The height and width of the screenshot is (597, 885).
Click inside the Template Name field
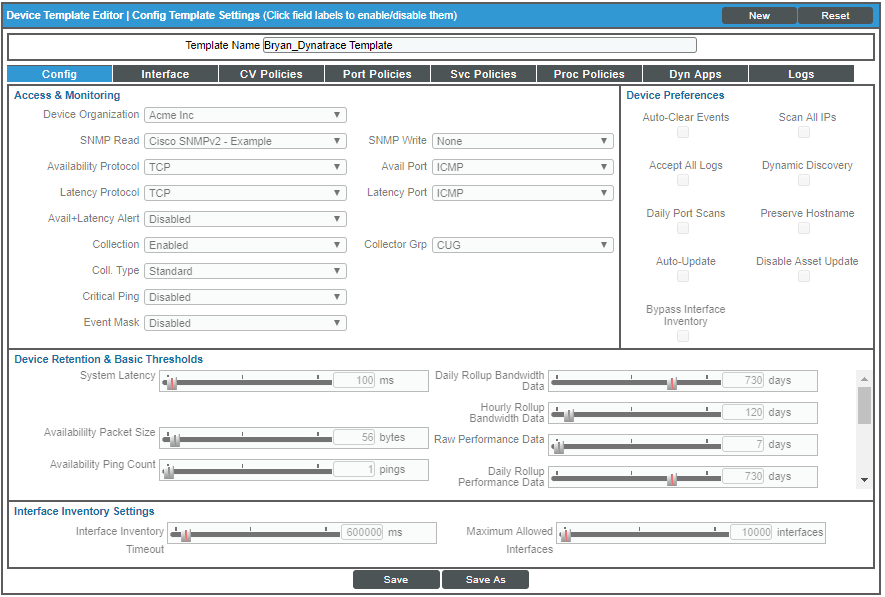coord(478,44)
